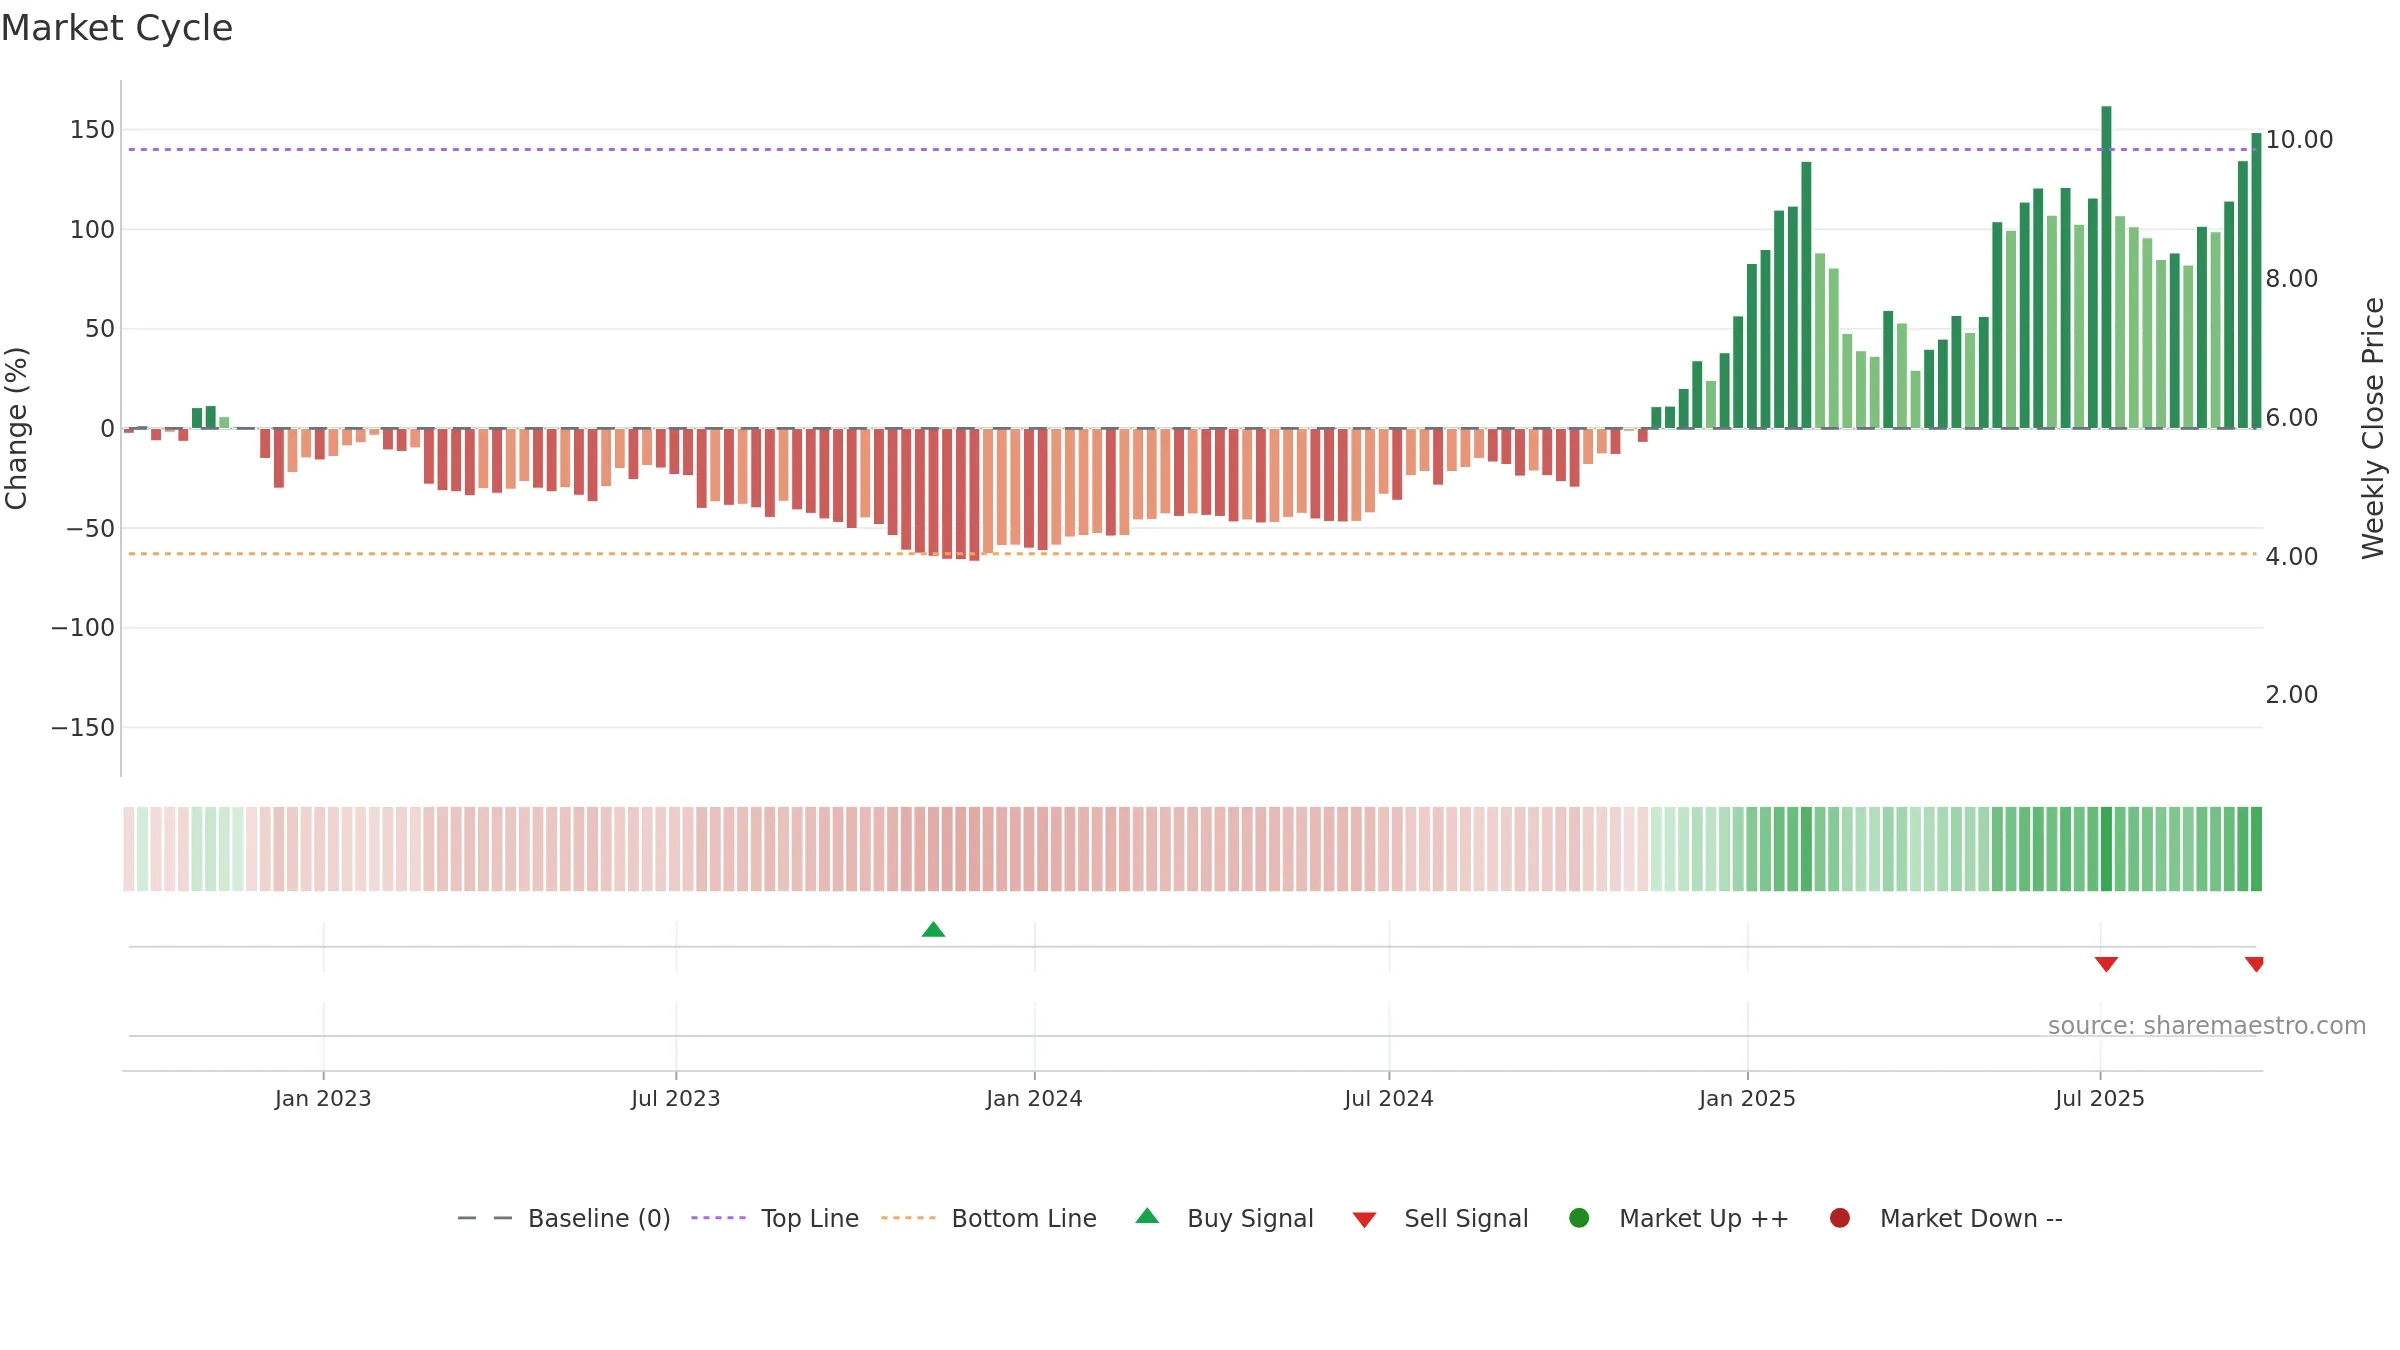Toggle Market Down -- legend entry

[x=1946, y=1218]
